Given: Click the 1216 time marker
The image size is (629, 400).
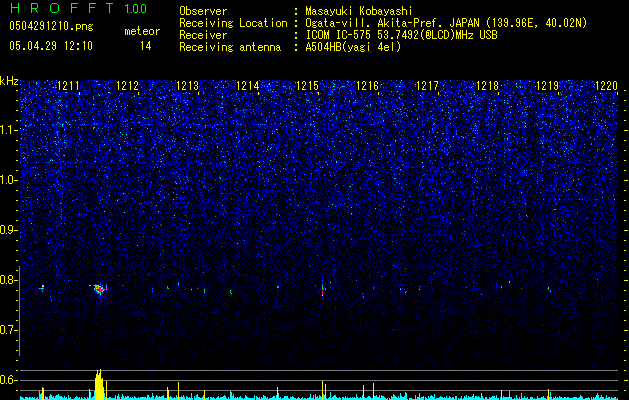Looking at the screenshot, I should click(x=367, y=86).
